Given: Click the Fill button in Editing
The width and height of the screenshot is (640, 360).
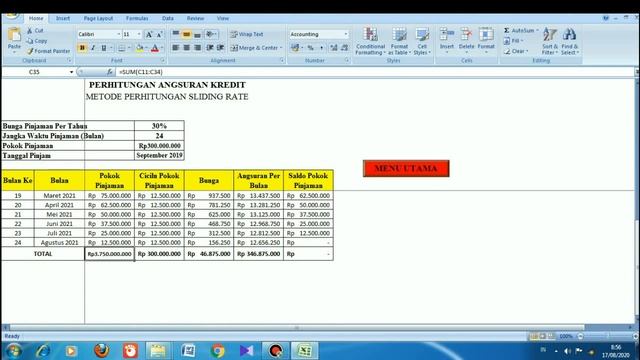Looking at the screenshot, I should click(x=513, y=41).
